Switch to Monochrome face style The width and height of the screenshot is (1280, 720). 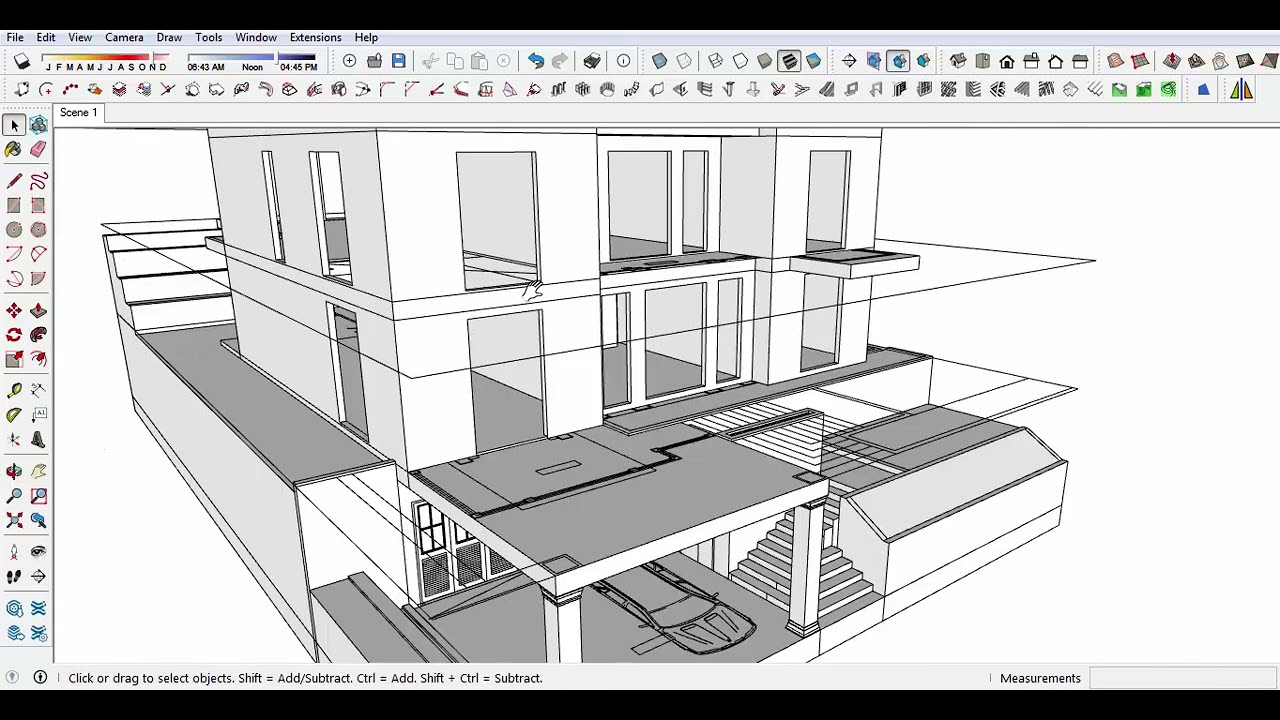[x=813, y=62]
